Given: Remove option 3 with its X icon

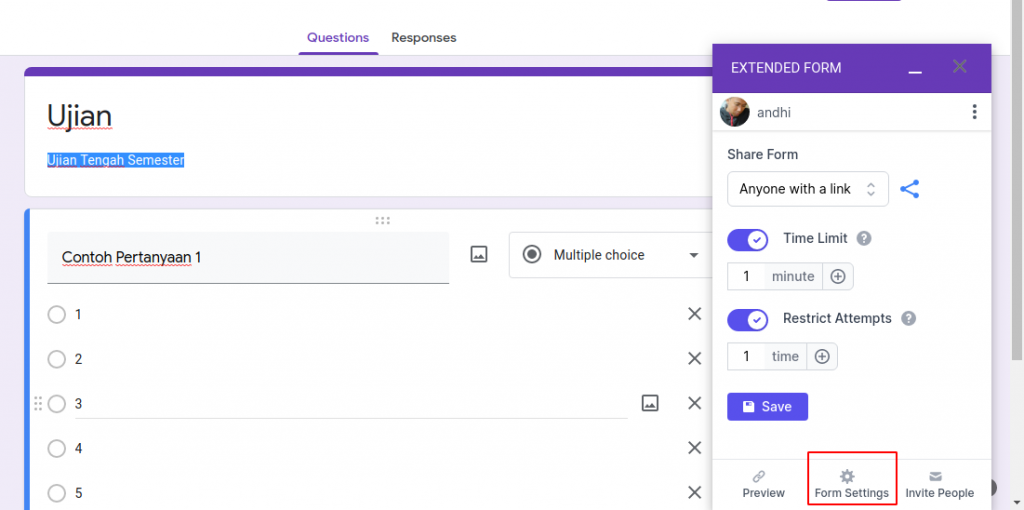Looking at the screenshot, I should point(694,403).
